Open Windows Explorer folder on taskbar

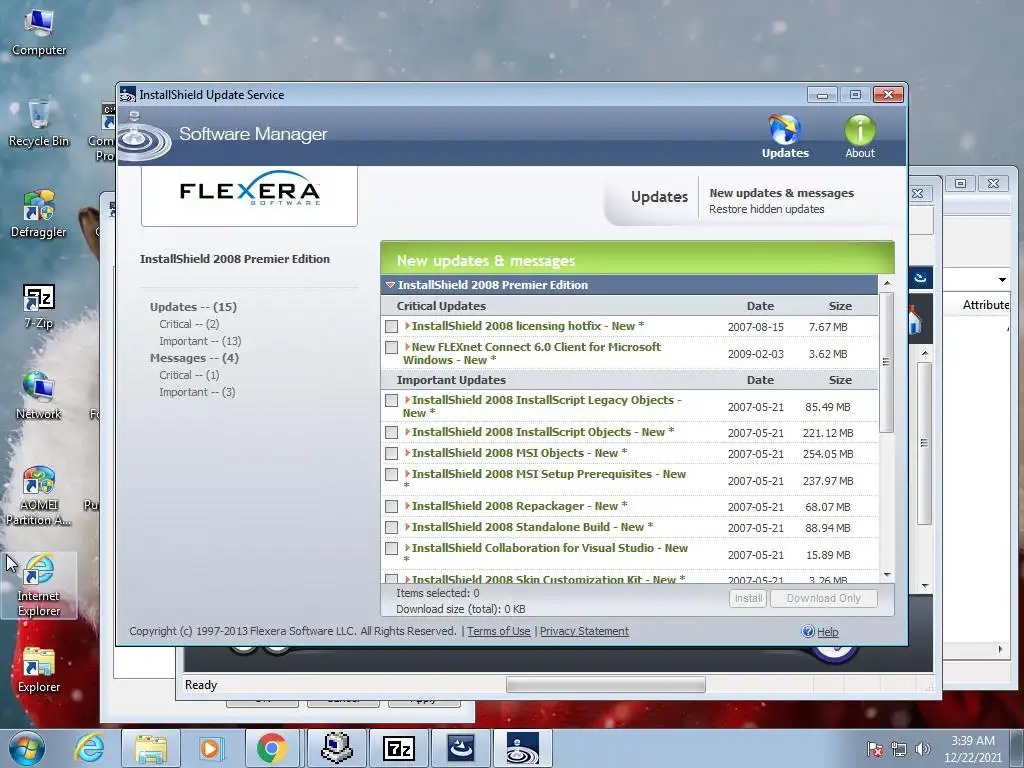point(151,748)
